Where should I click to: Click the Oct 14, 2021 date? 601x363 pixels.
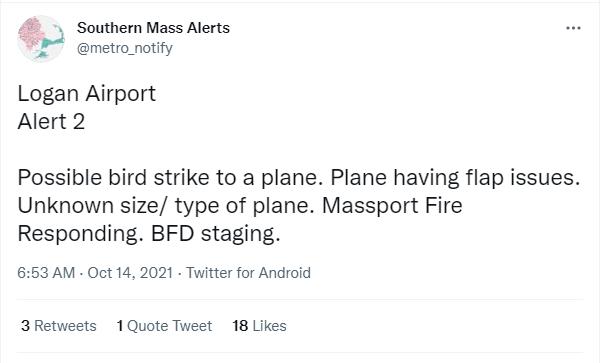(x=130, y=273)
